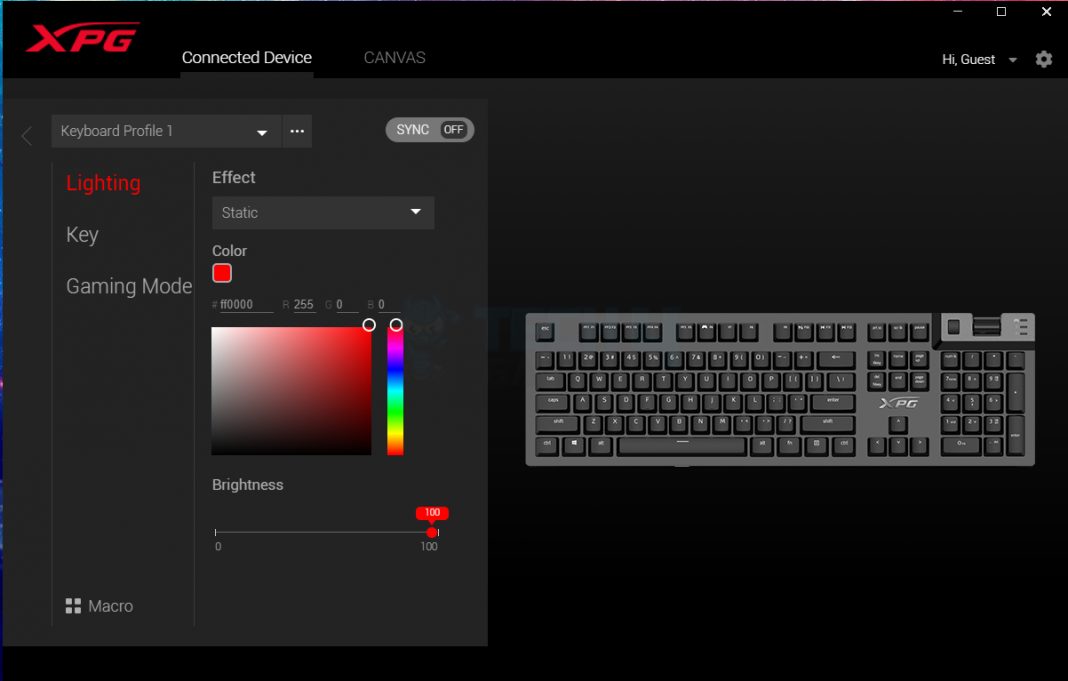Image resolution: width=1068 pixels, height=681 pixels.
Task: Click the keyboard preview image
Action: click(x=780, y=390)
